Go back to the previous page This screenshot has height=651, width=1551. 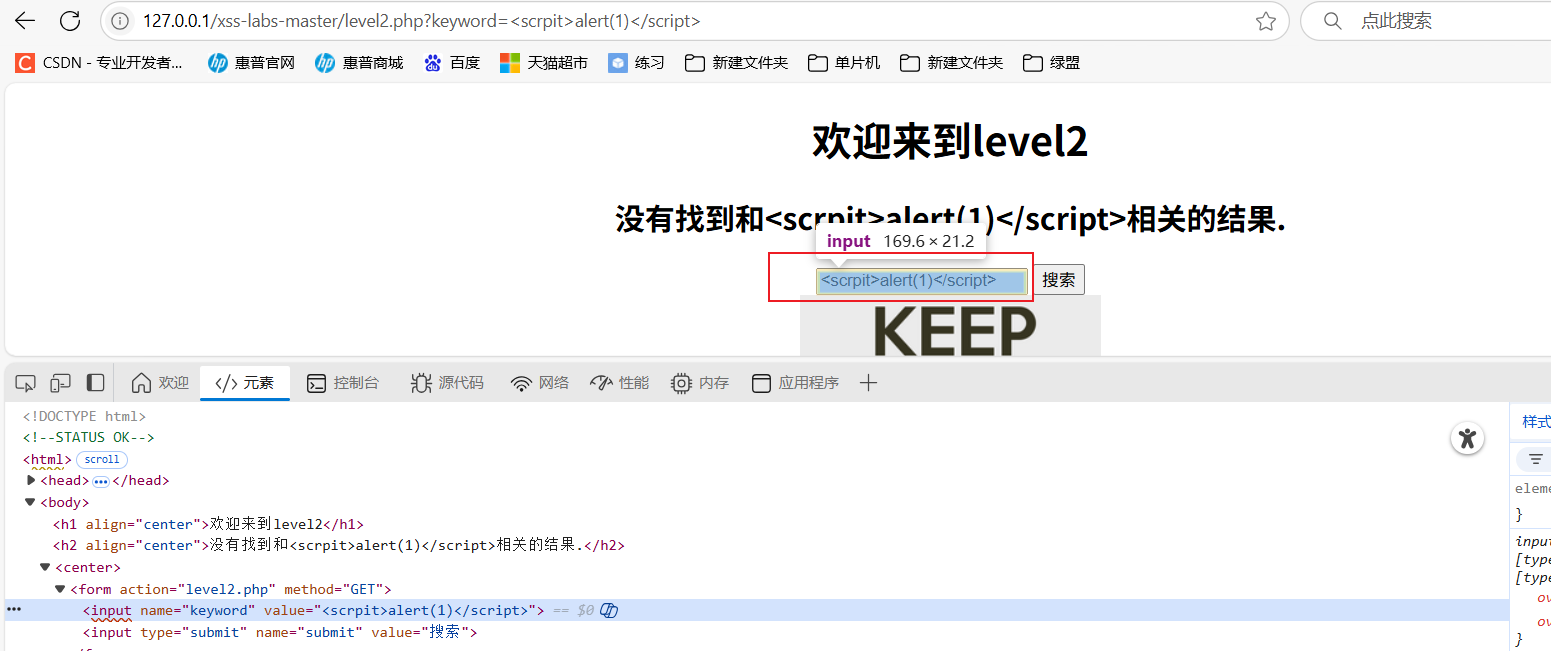pyautogui.click(x=25, y=21)
